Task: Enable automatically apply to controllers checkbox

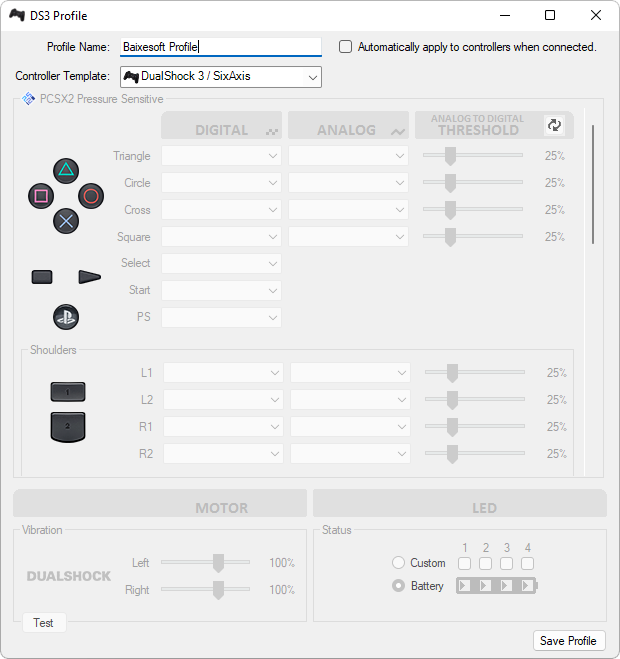Action: tap(346, 47)
